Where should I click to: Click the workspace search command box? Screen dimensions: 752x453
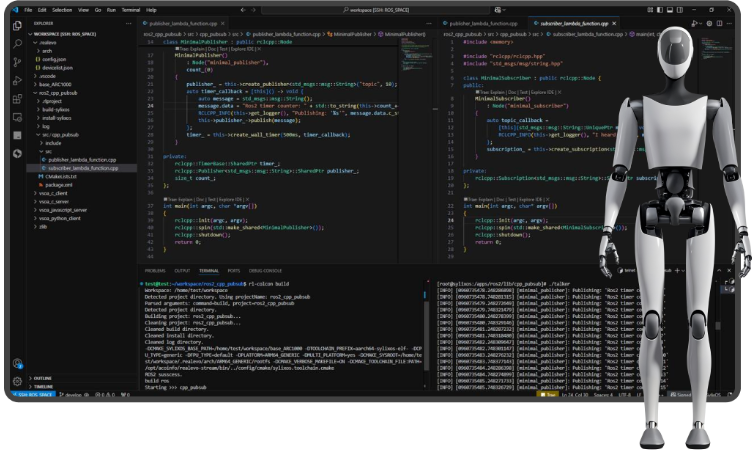[376, 10]
